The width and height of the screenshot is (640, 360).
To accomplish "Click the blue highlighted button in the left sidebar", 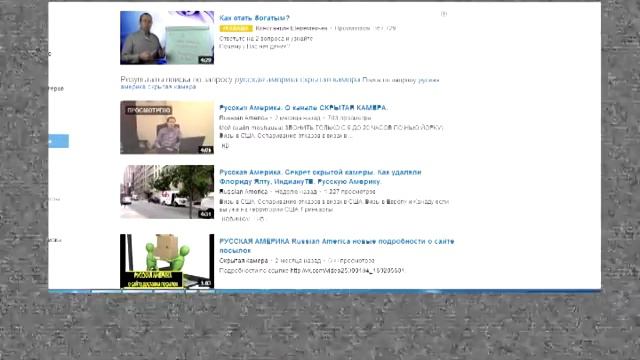I will pos(58,141).
